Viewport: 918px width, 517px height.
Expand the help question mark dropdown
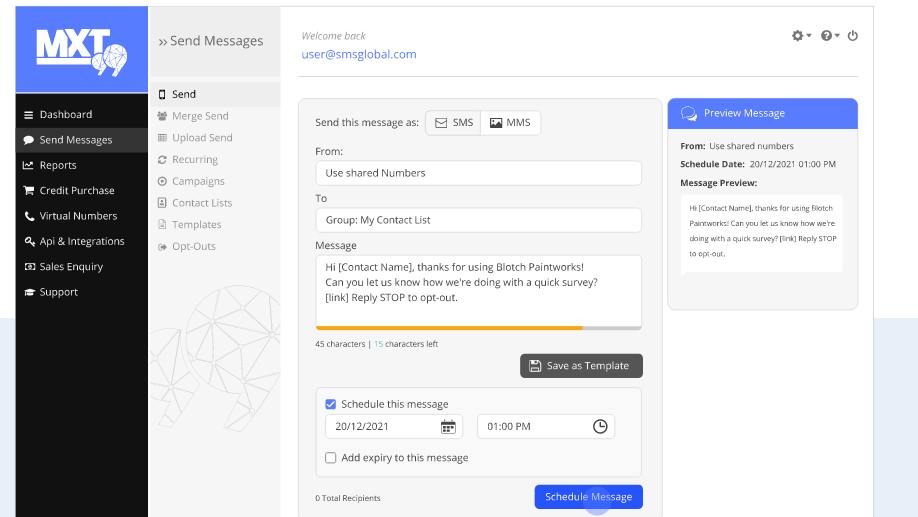(x=830, y=36)
